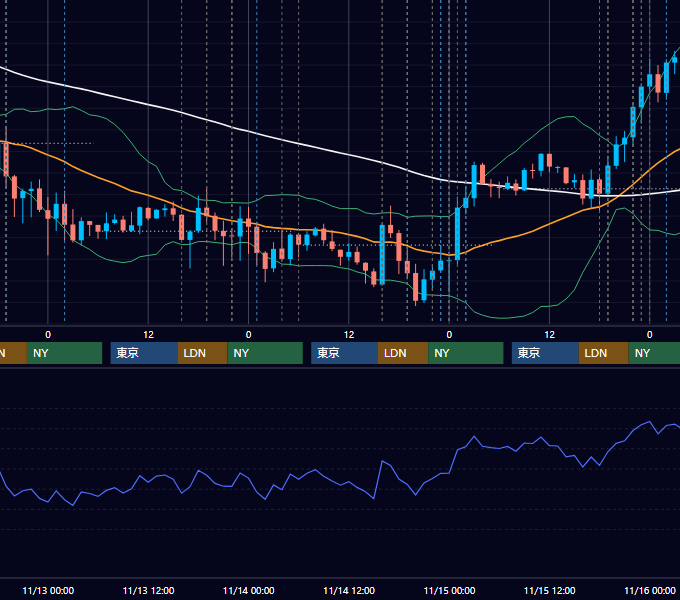Select the 11/14 12:00 time axis label
Image resolution: width=680 pixels, height=600 pixels.
click(349, 590)
